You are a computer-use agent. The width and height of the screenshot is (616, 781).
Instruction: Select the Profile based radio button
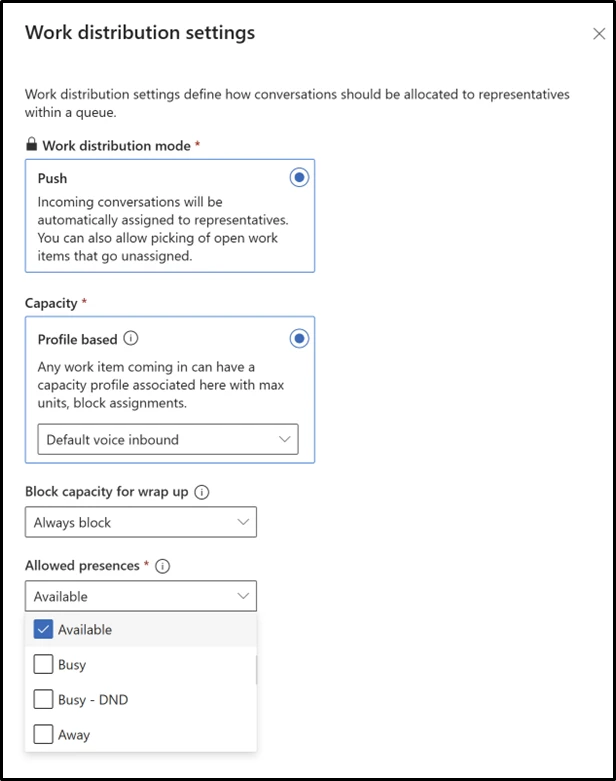[298, 338]
